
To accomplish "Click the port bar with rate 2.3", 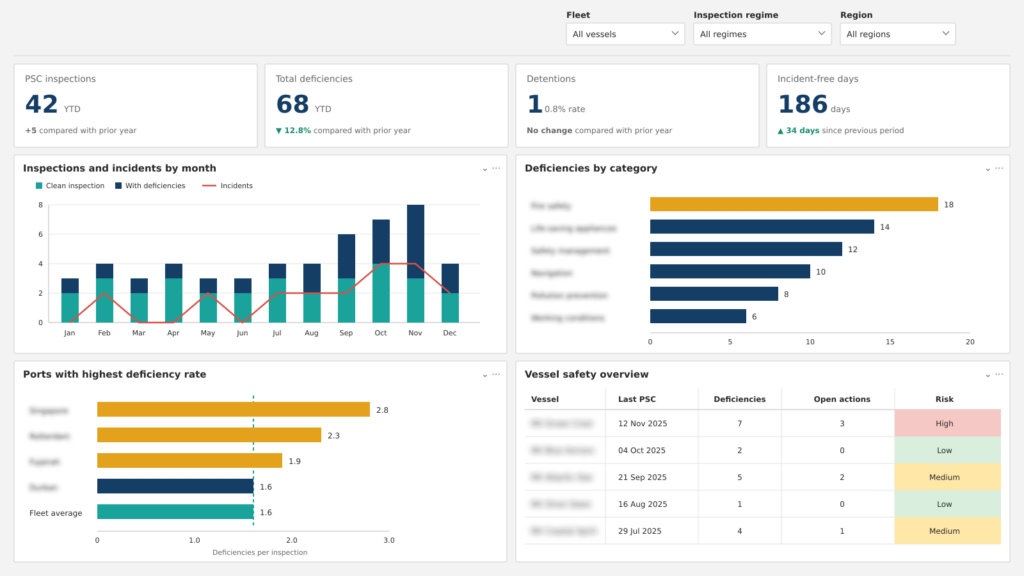I will pos(209,435).
